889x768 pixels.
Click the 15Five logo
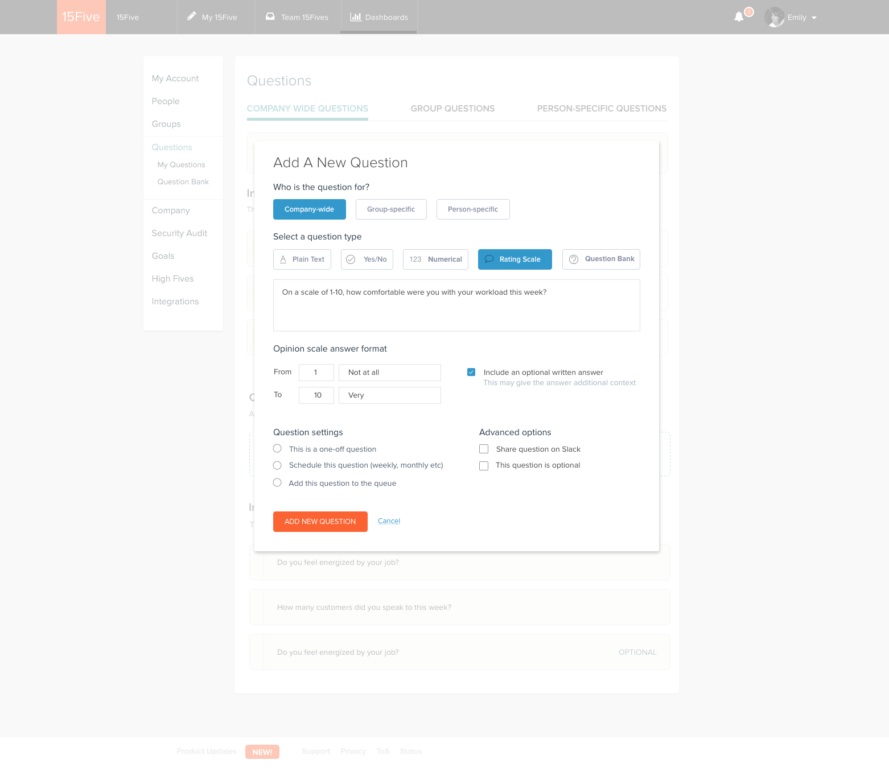click(81, 17)
